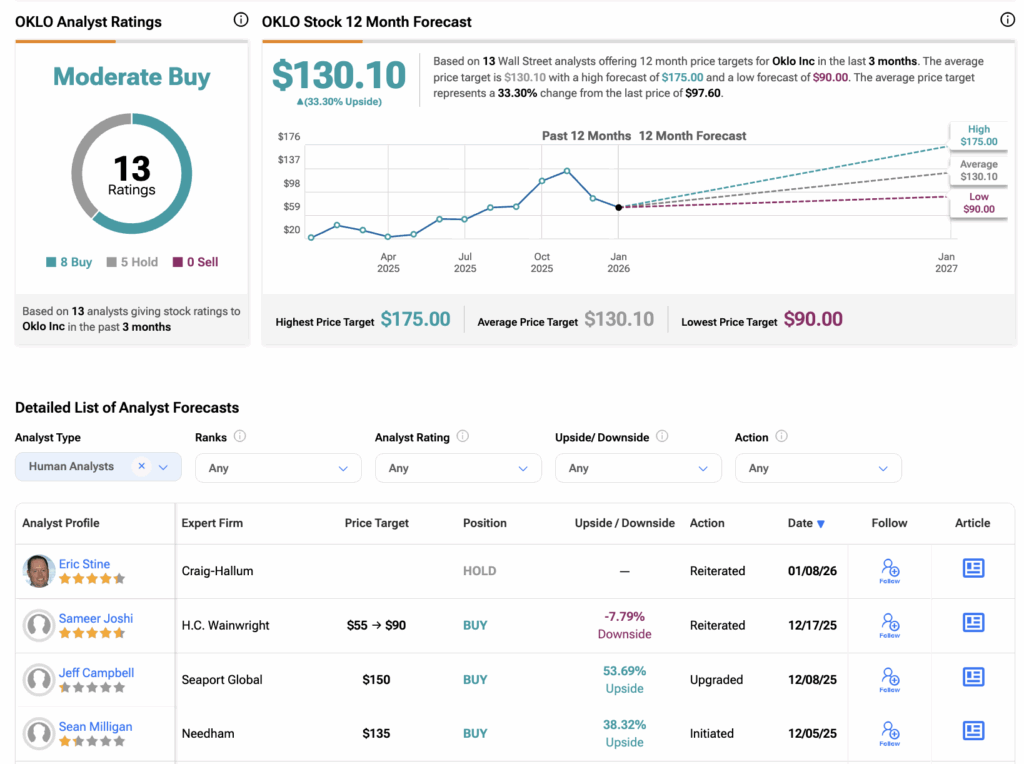Click info icon next to Ranks filter

pos(240,437)
